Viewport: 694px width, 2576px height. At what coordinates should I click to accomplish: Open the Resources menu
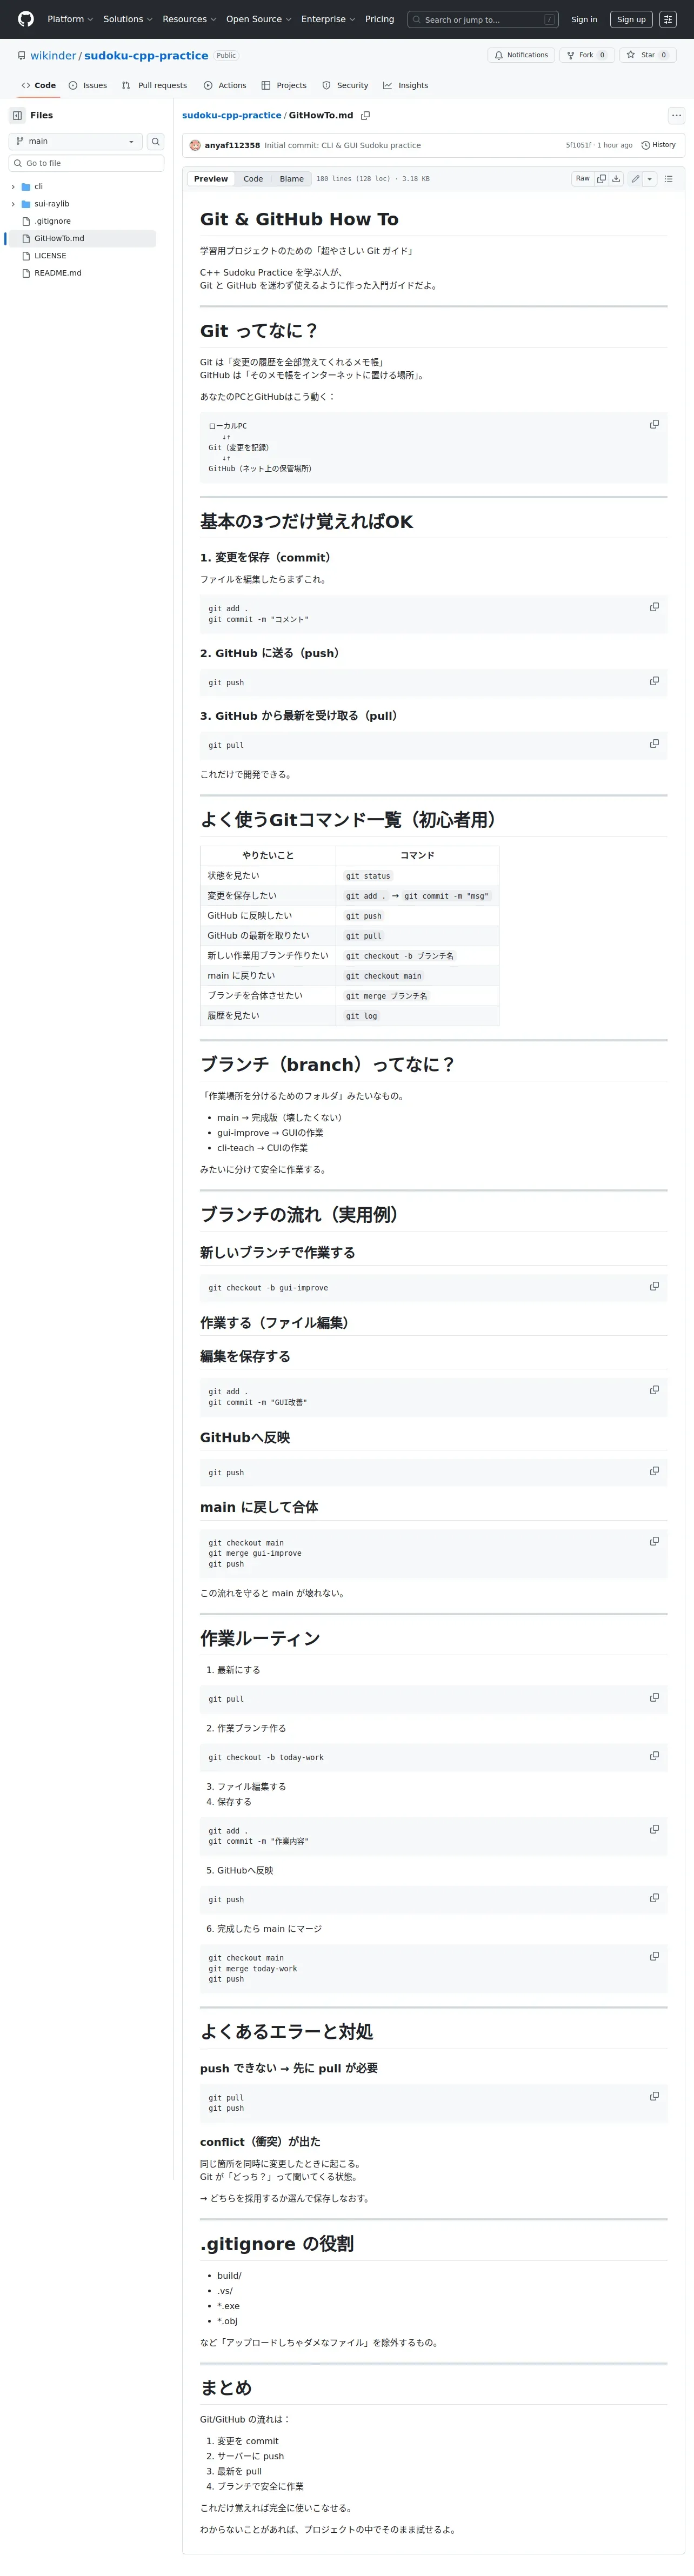(190, 19)
